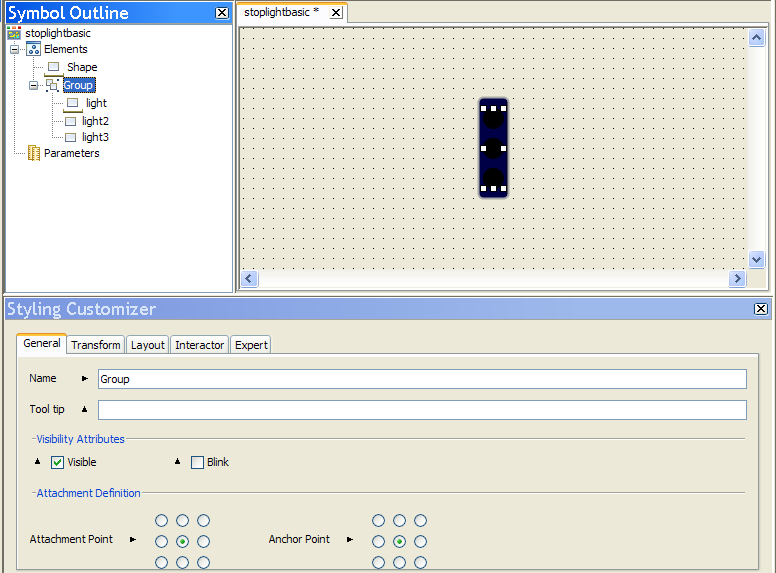776x573 pixels.
Task: Collapse the Elements tree node
Action: point(15,49)
